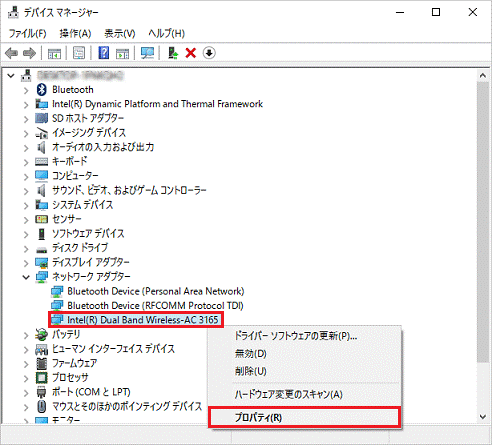Collapse the ネットワーク アダプター node

click(26, 277)
